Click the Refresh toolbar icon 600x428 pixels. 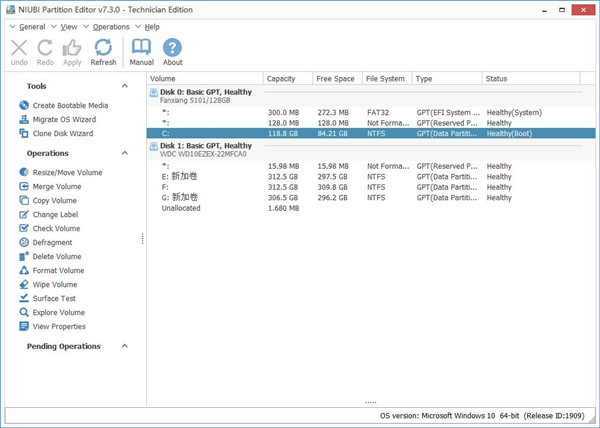[103, 47]
